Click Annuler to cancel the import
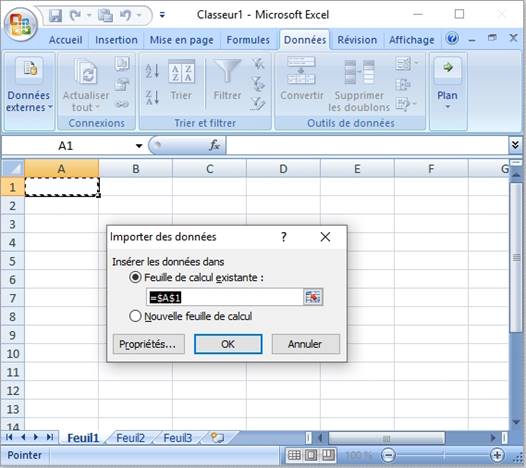This screenshot has width=526, height=468. point(306,344)
